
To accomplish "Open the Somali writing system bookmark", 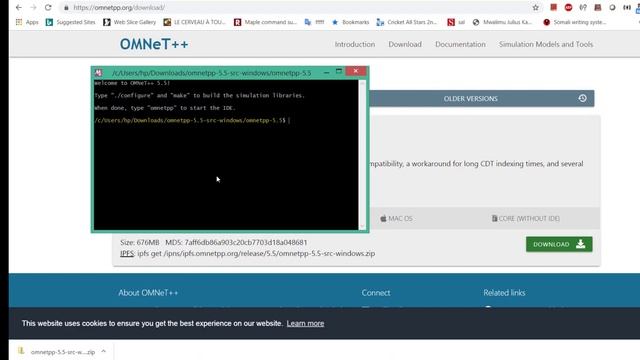I will (575, 22).
